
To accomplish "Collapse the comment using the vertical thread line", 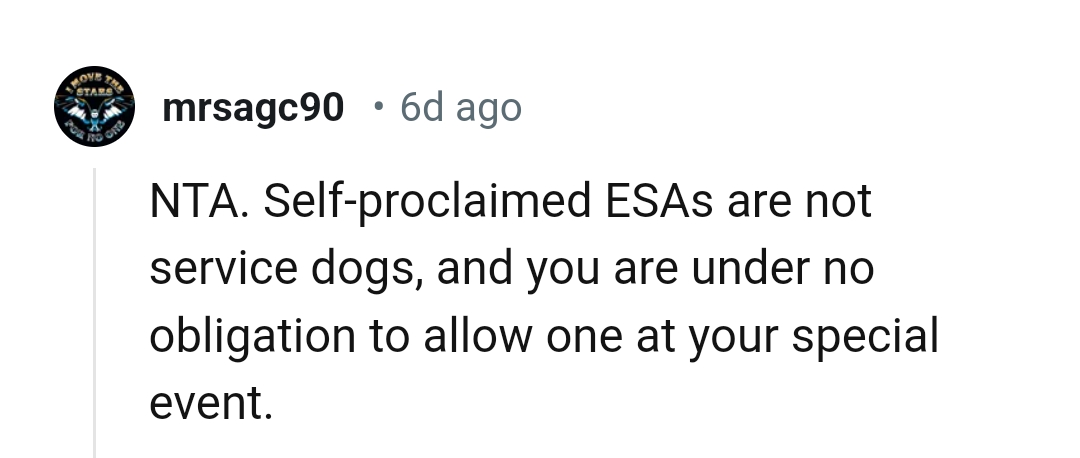I will [x=95, y=312].
